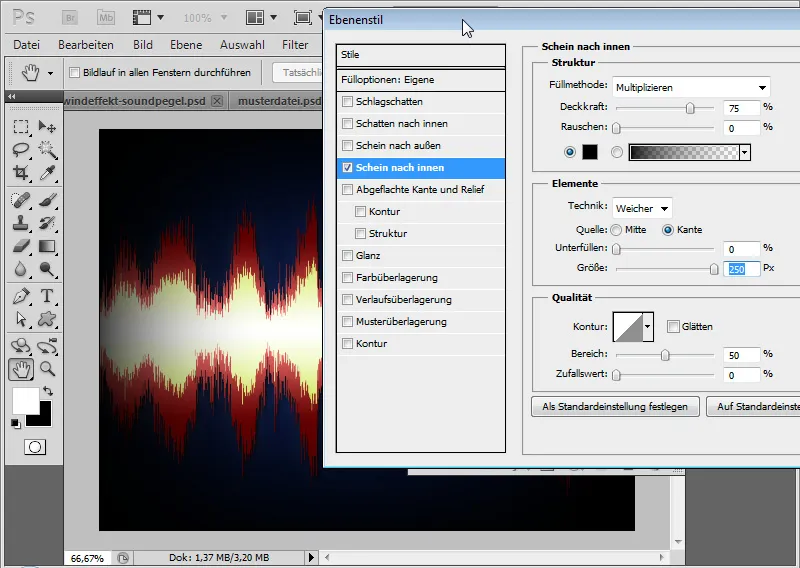
Task: Select the Mitte source radio button
Action: (x=616, y=230)
